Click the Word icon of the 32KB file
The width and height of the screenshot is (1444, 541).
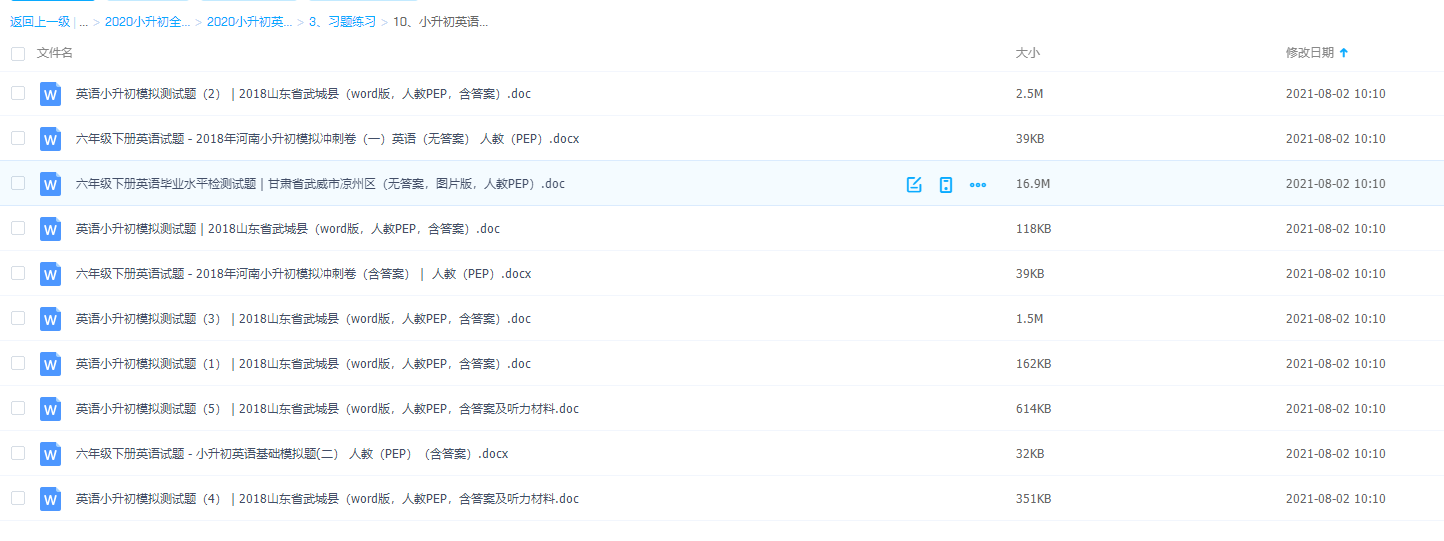coord(50,454)
